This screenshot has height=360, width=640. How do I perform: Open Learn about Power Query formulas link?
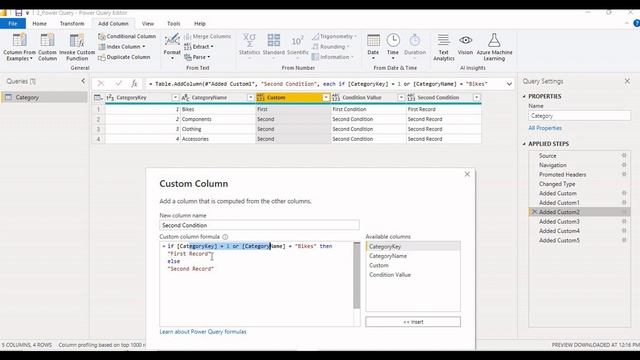pyautogui.click(x=203, y=332)
